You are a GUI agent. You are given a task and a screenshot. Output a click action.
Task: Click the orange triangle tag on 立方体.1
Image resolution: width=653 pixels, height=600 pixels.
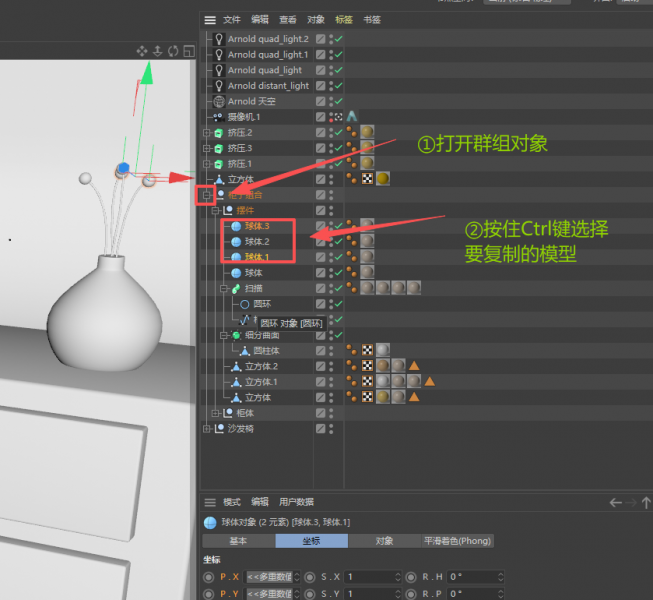coord(429,382)
